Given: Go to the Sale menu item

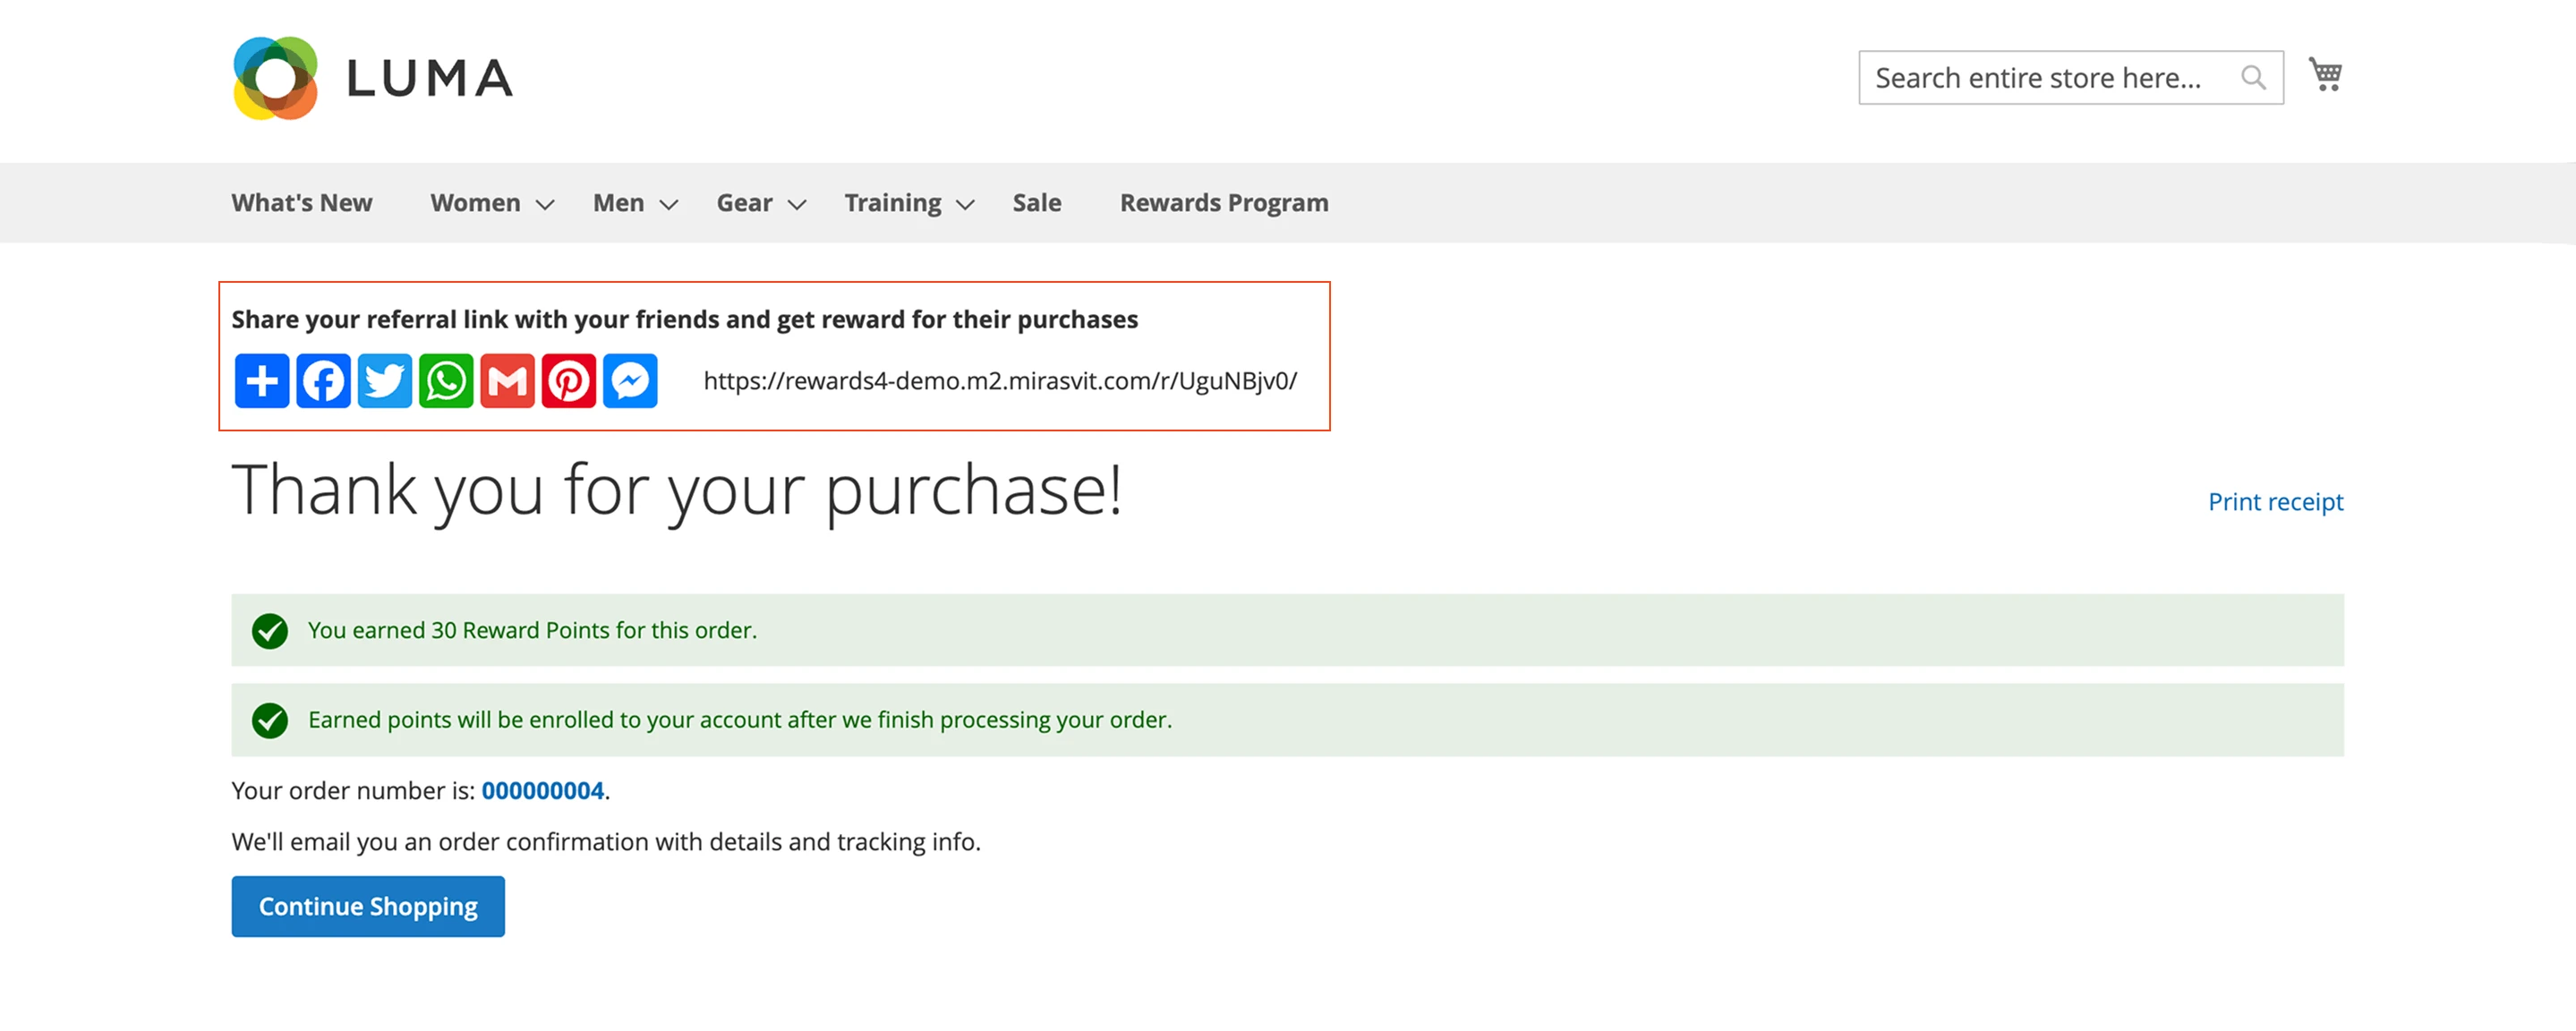Looking at the screenshot, I should pos(1036,203).
